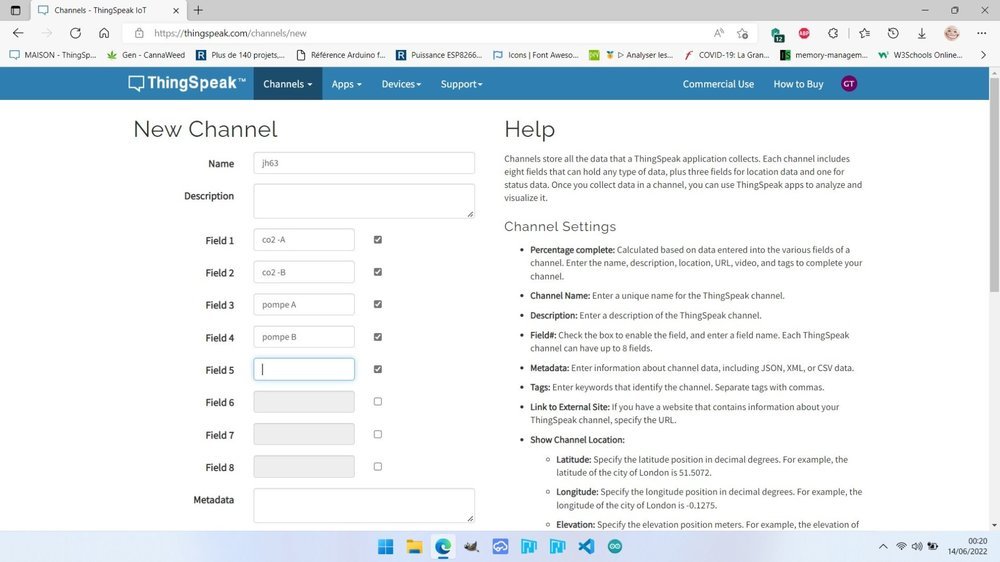1000x562 pixels.
Task: Open File Explorer from taskbar
Action: (415, 547)
